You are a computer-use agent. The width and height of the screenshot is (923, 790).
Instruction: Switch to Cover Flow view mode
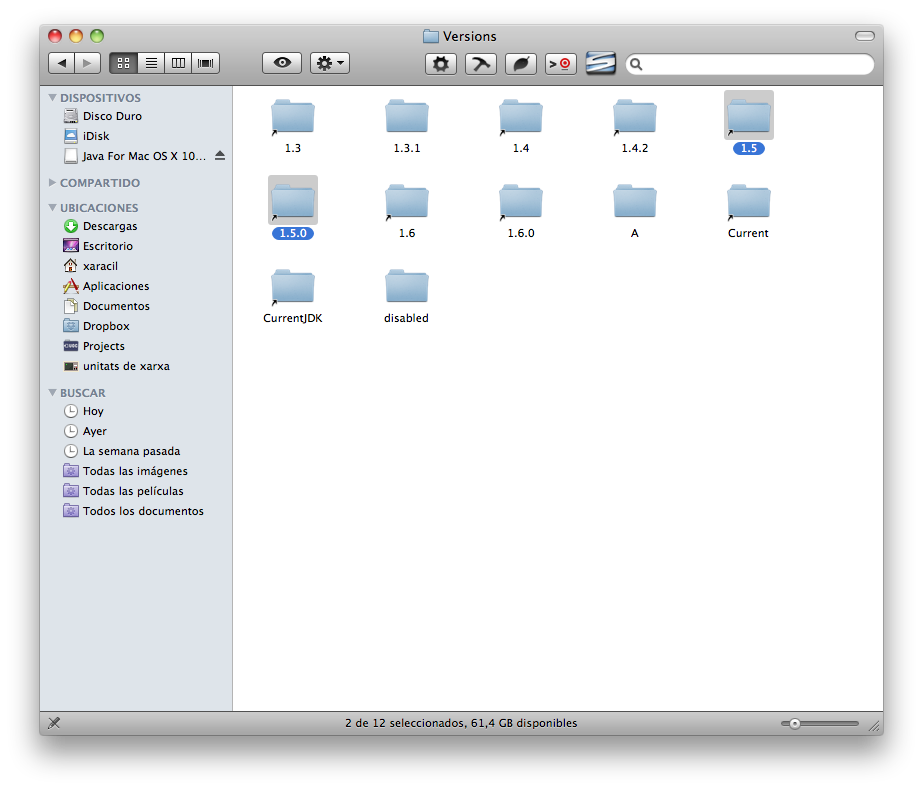click(x=205, y=63)
